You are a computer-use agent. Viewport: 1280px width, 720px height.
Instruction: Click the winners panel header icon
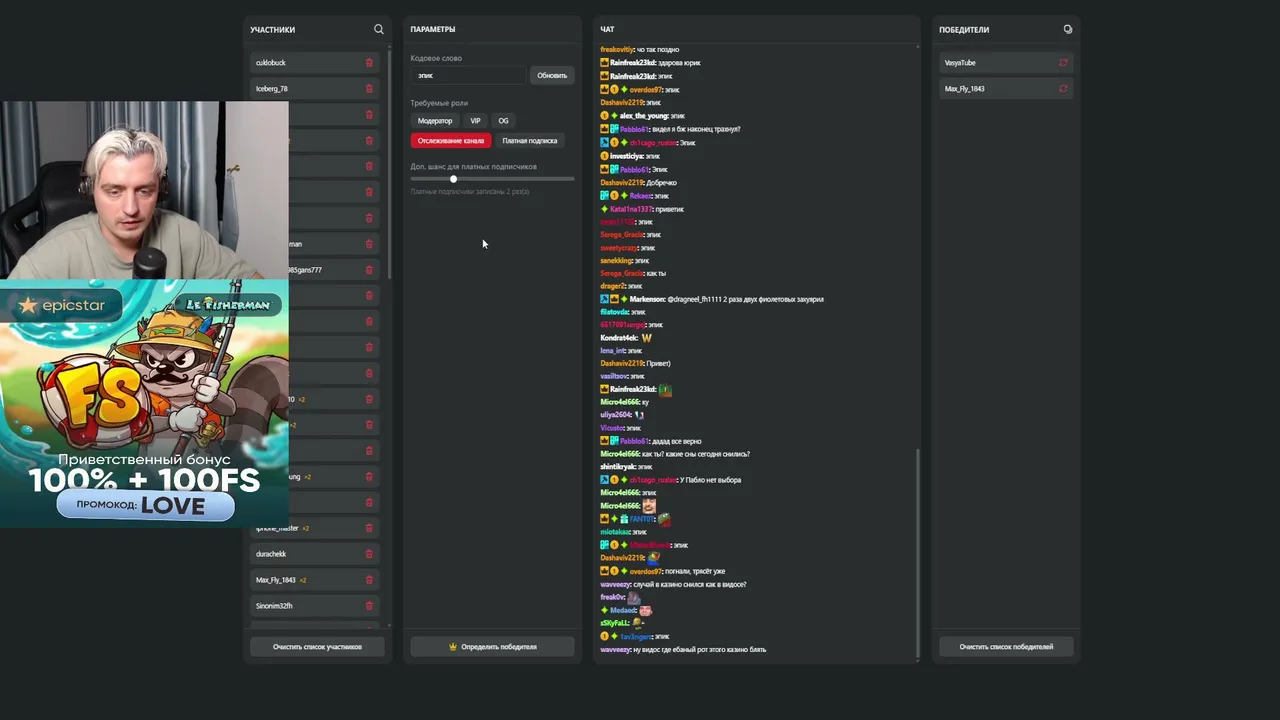(x=1068, y=29)
